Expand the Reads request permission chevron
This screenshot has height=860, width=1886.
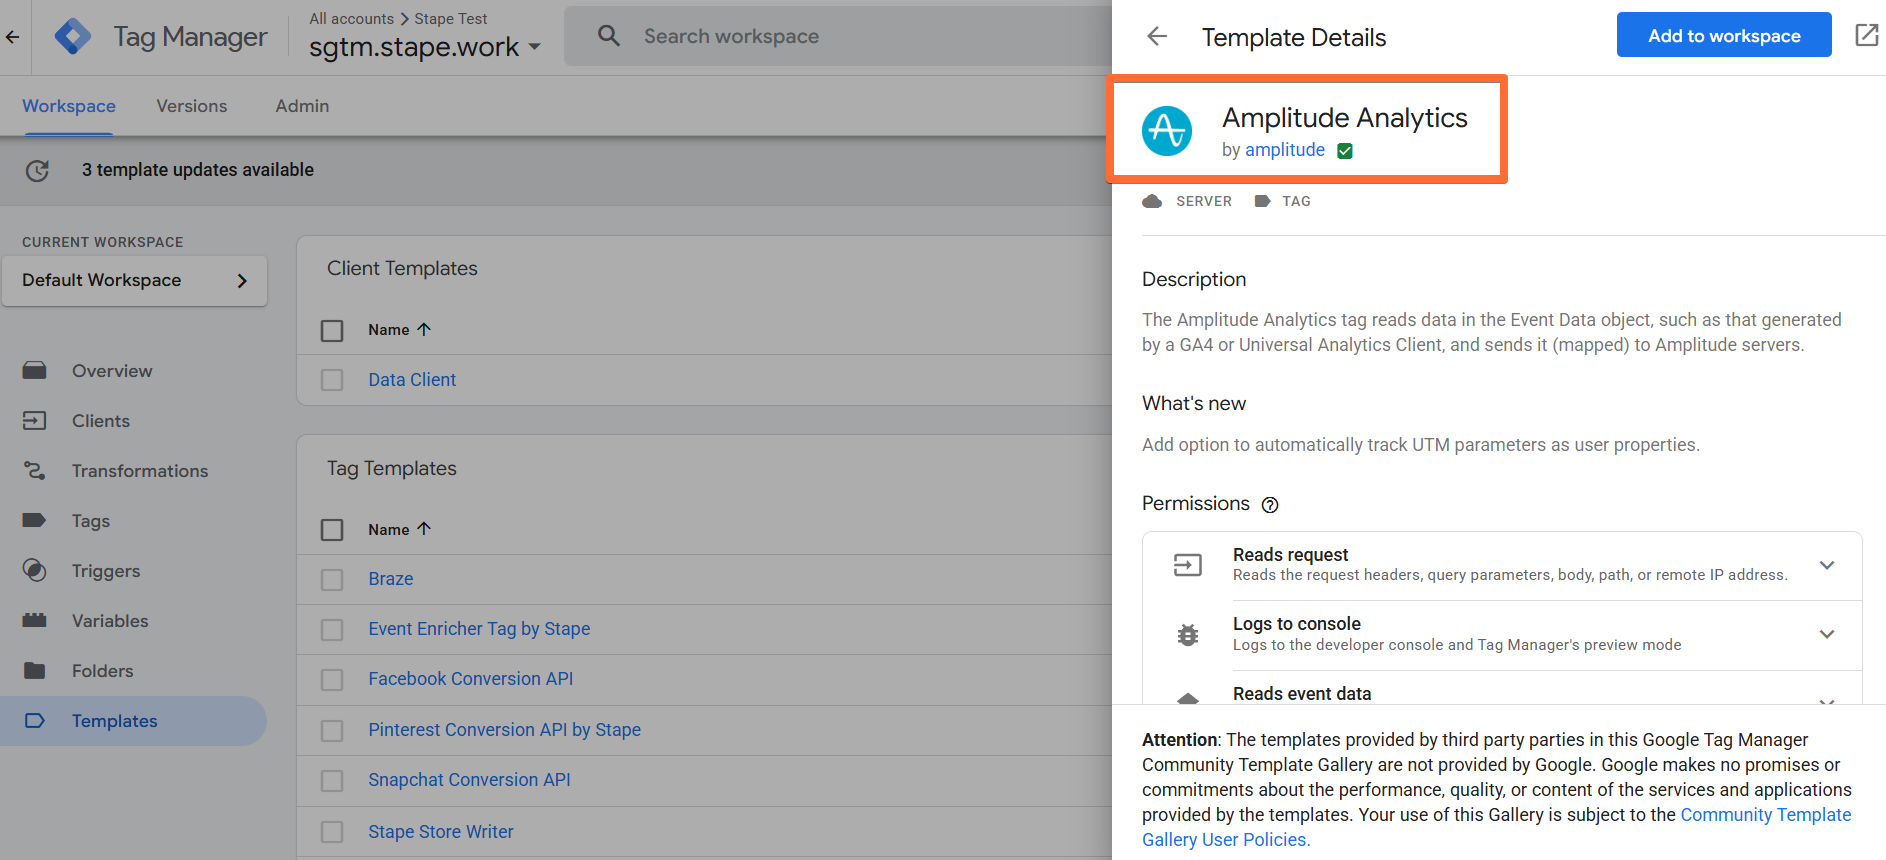point(1827,565)
